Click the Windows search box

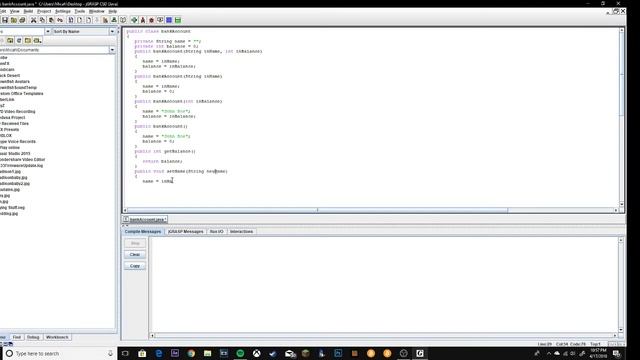(x=59, y=353)
